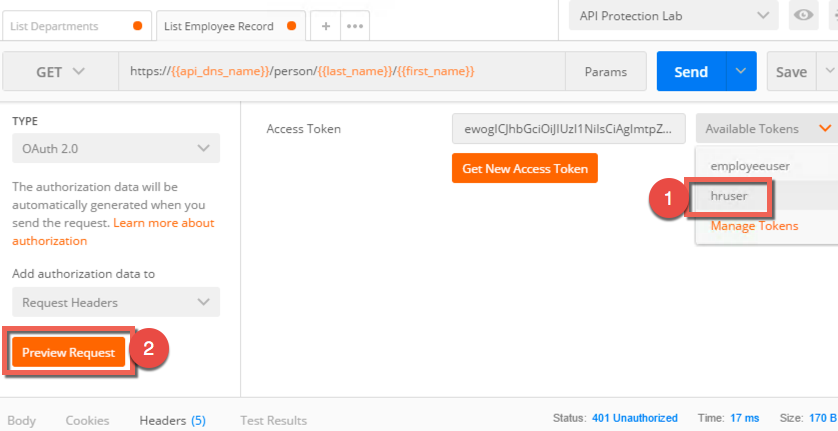Open the OAuth 2.0 type dropdown
Image resolution: width=838 pixels, height=431 pixels.
(116, 148)
